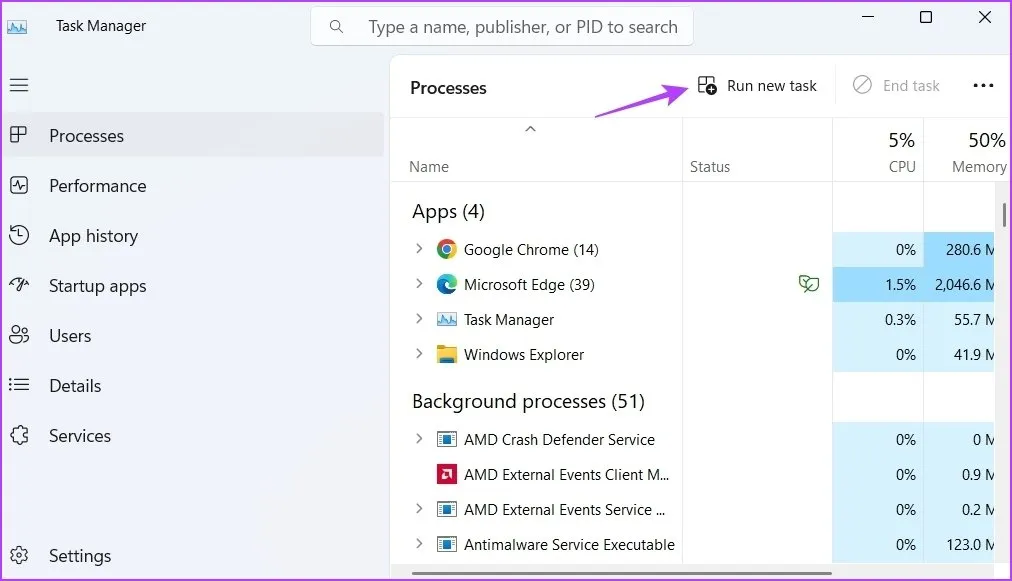Expand Antimalware Service Executable entry
Image resolution: width=1012 pixels, height=581 pixels.
[419, 545]
